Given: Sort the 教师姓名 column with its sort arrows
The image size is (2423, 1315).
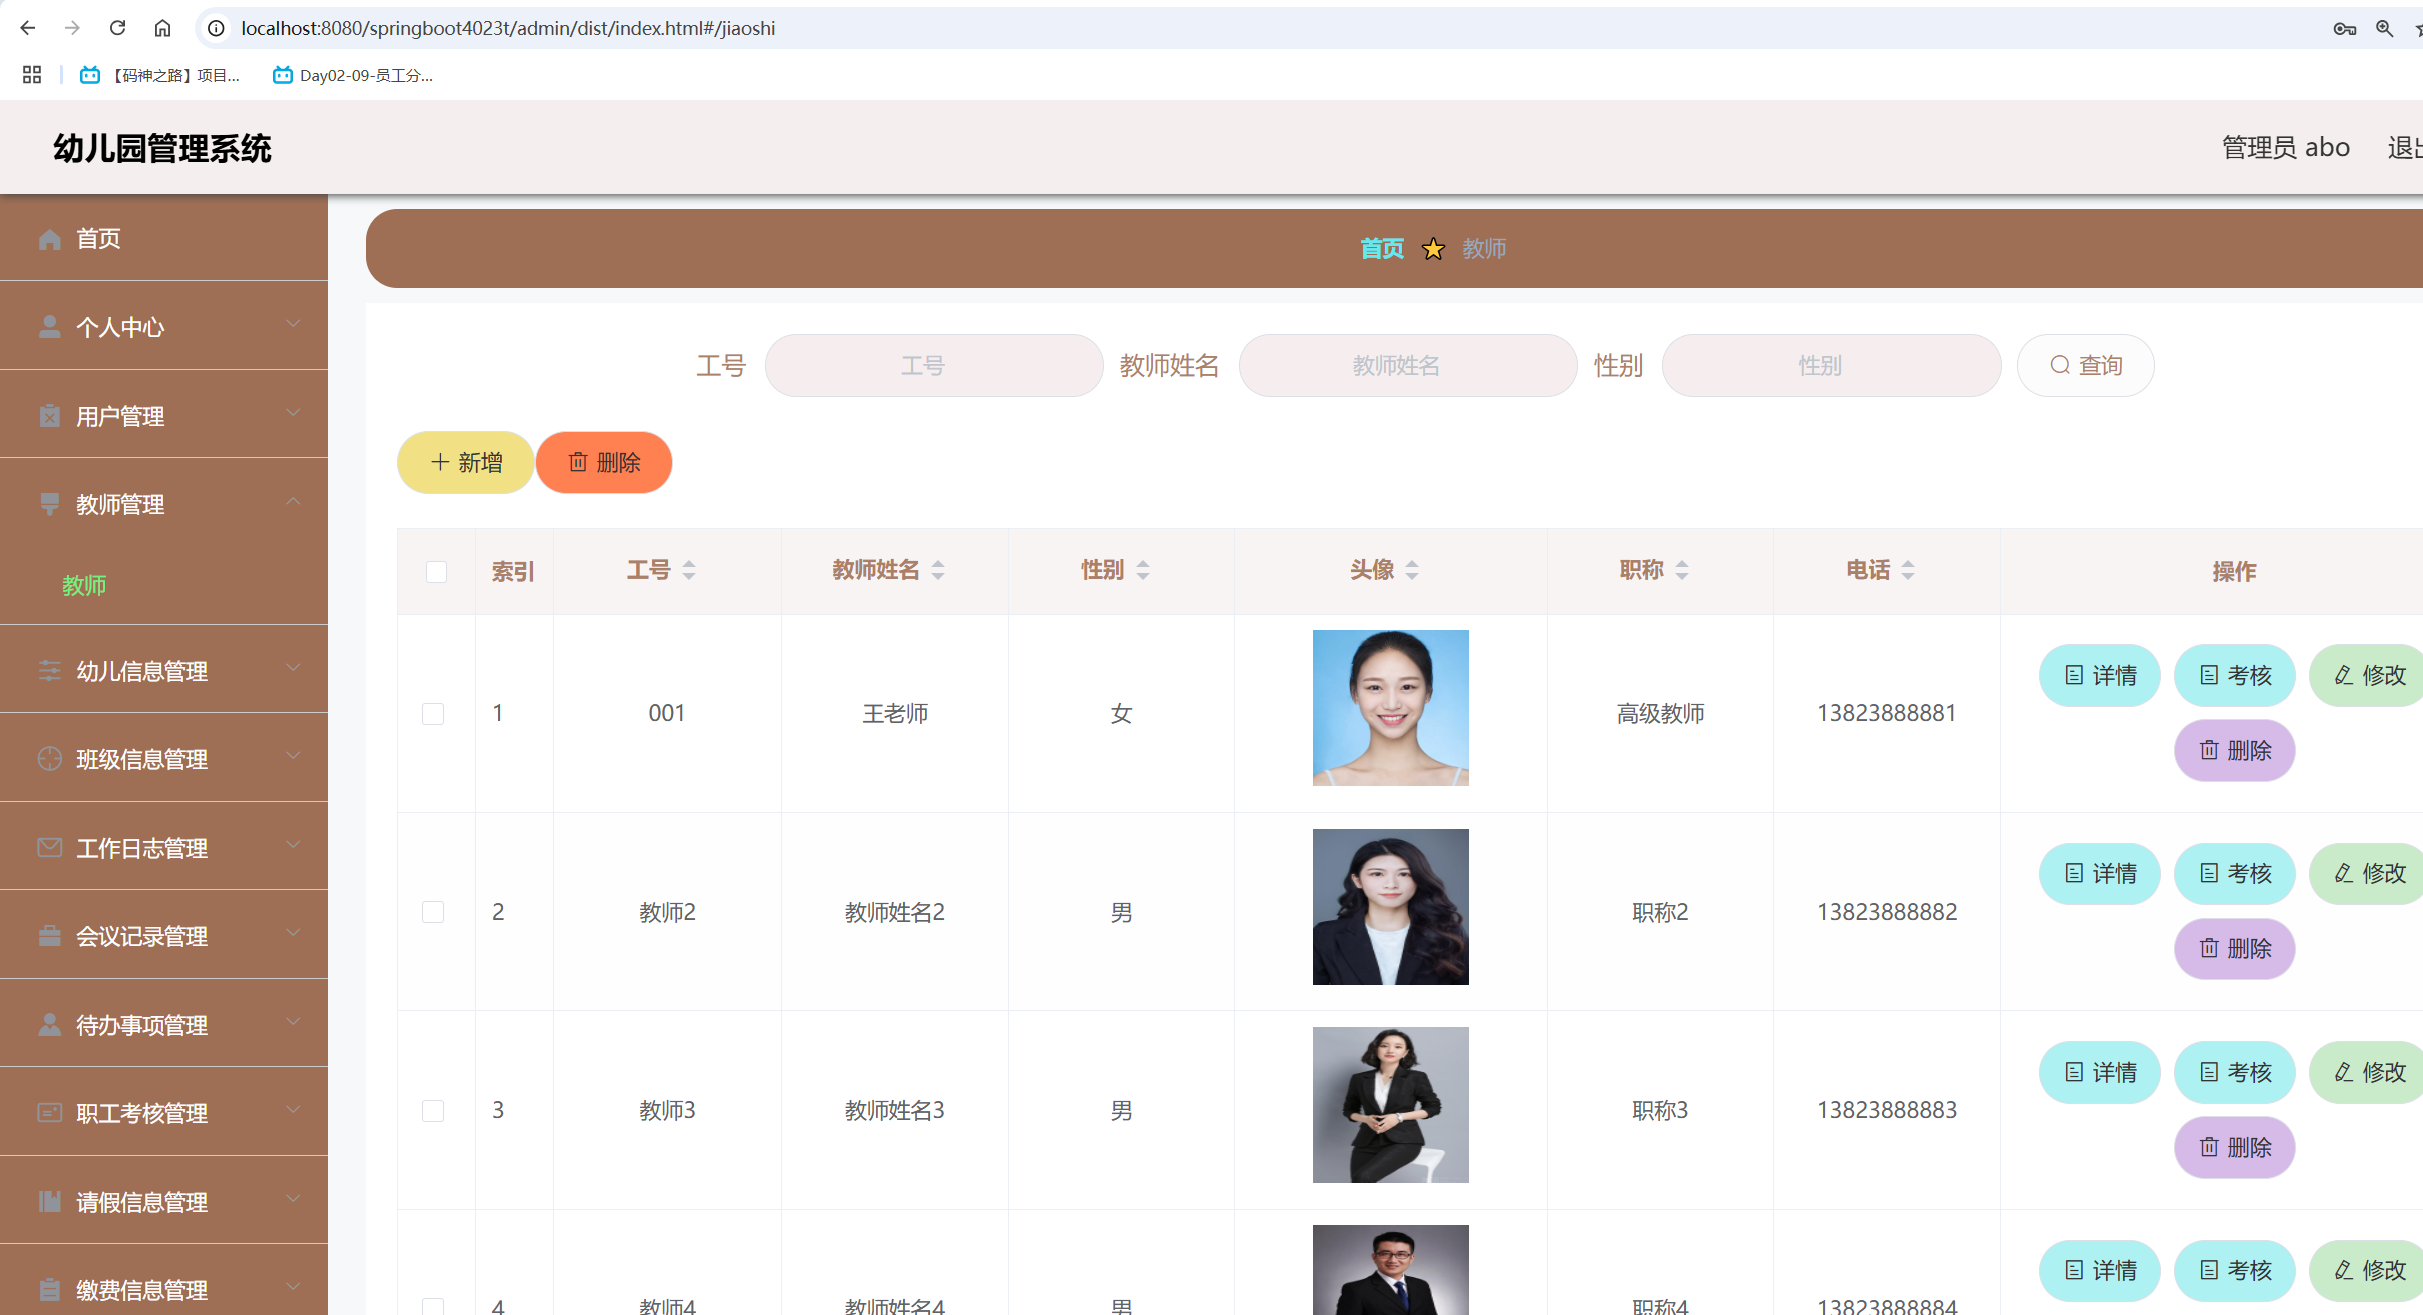Looking at the screenshot, I should 938,570.
